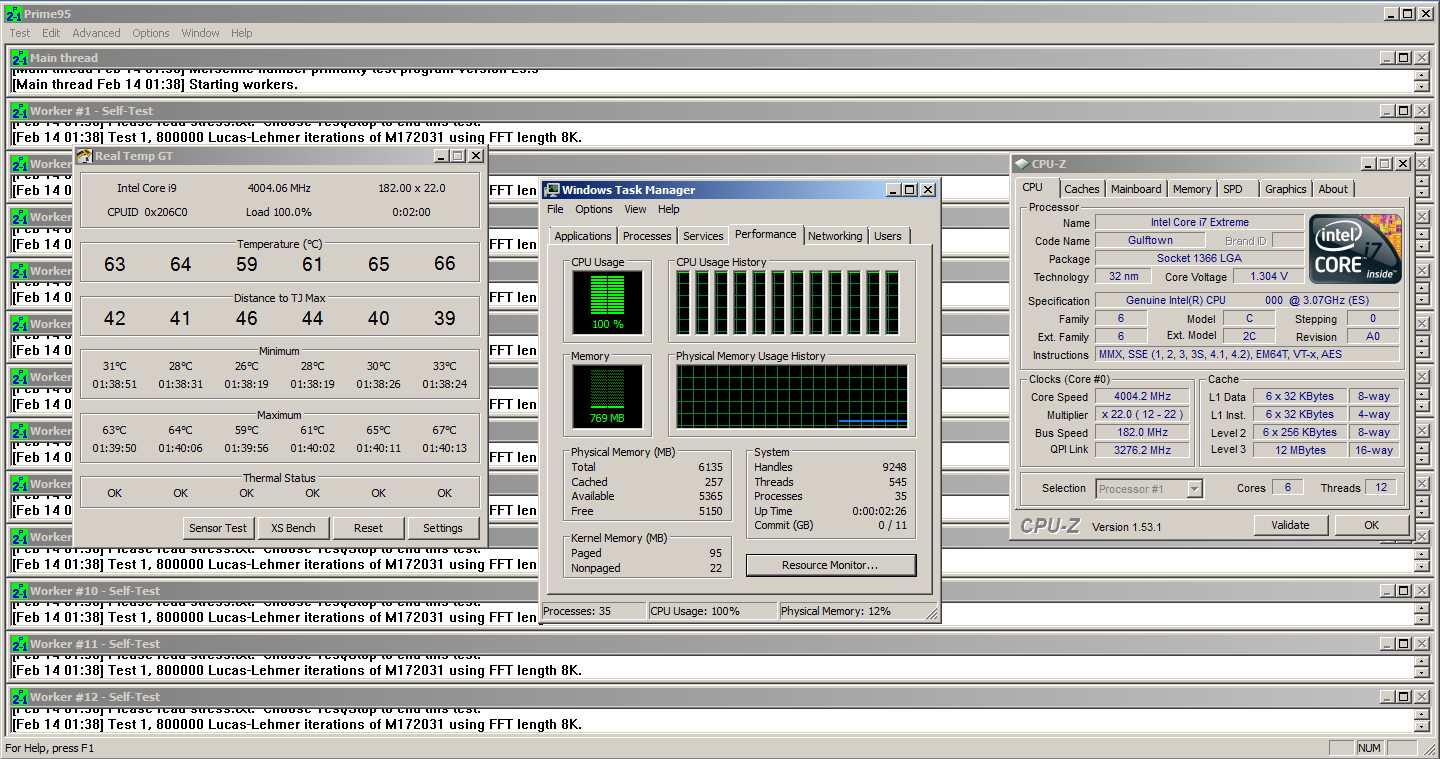The height and width of the screenshot is (759, 1440).
Task: Click the Prime95 icon in the title bar
Action: pos(13,13)
